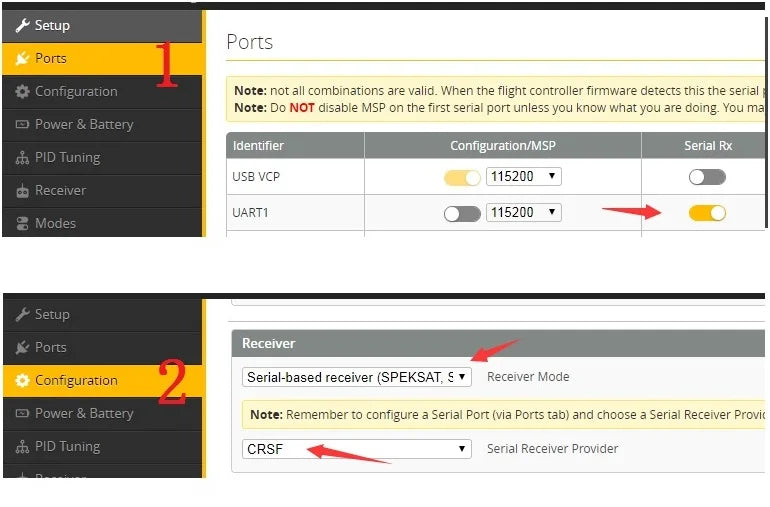The height and width of the screenshot is (507, 770).
Task: Open the Receiver Mode dropdown
Action: [356, 377]
